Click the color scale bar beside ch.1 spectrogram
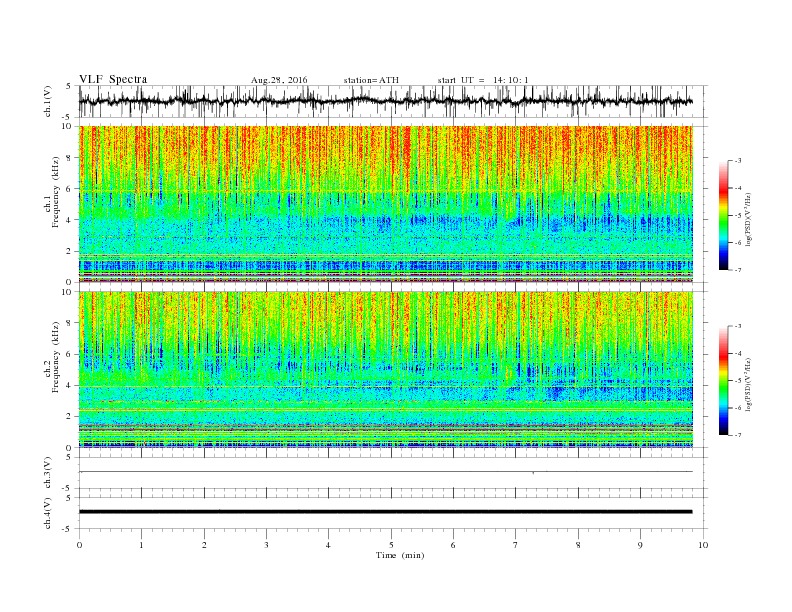 pos(723,215)
